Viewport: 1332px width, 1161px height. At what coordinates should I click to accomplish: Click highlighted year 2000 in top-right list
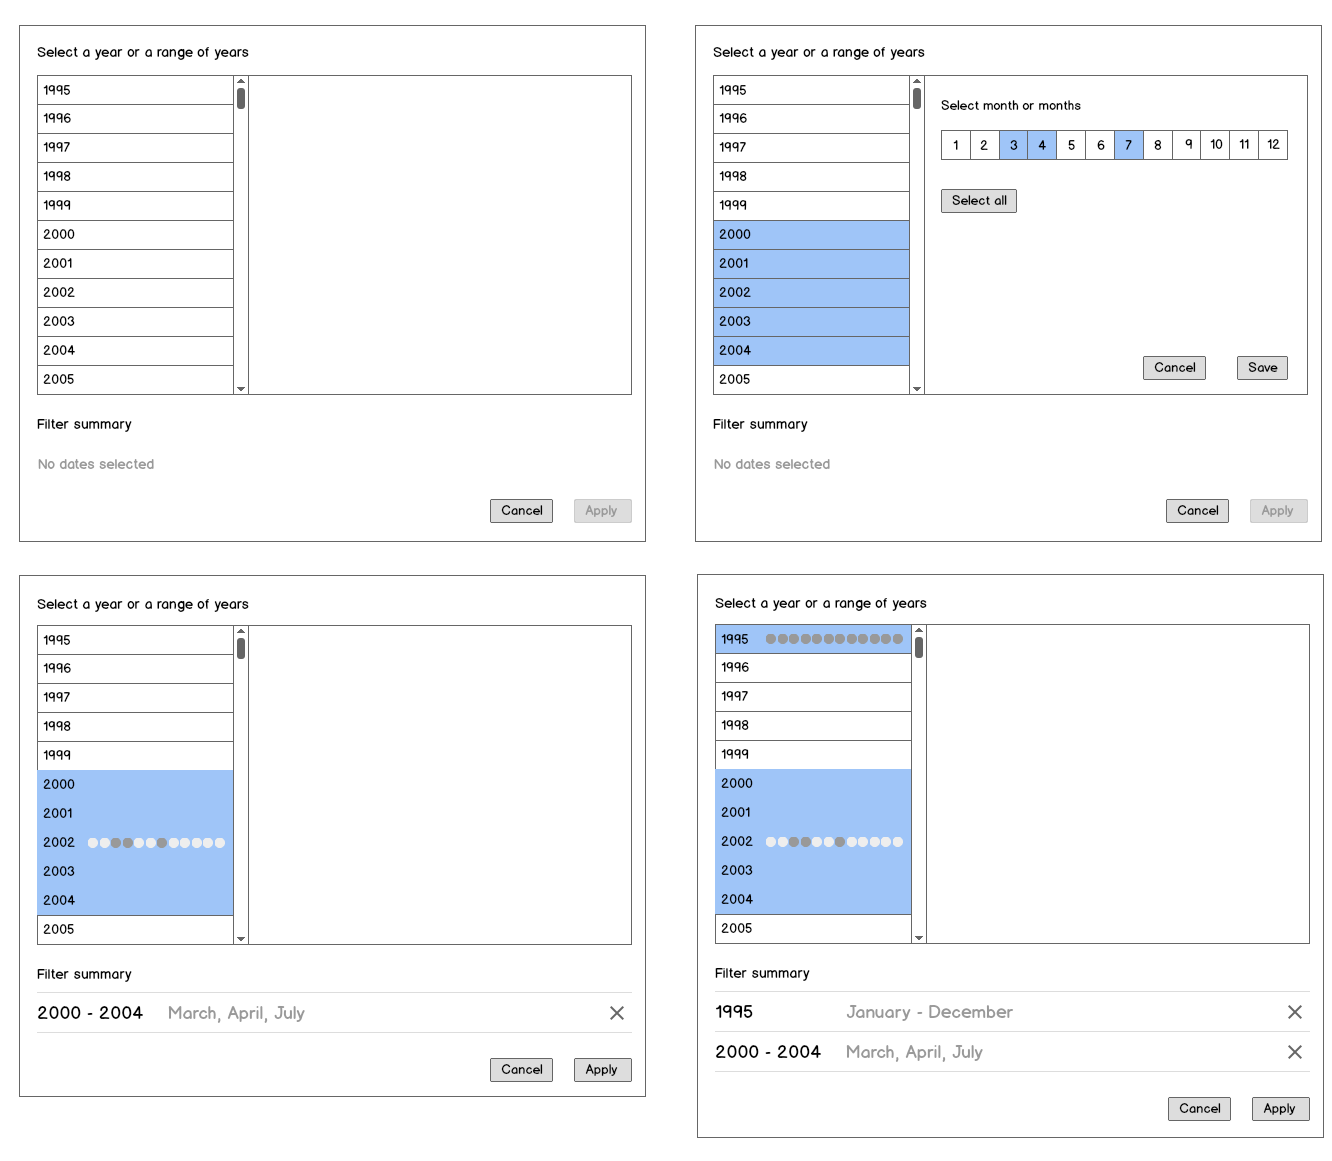[811, 235]
